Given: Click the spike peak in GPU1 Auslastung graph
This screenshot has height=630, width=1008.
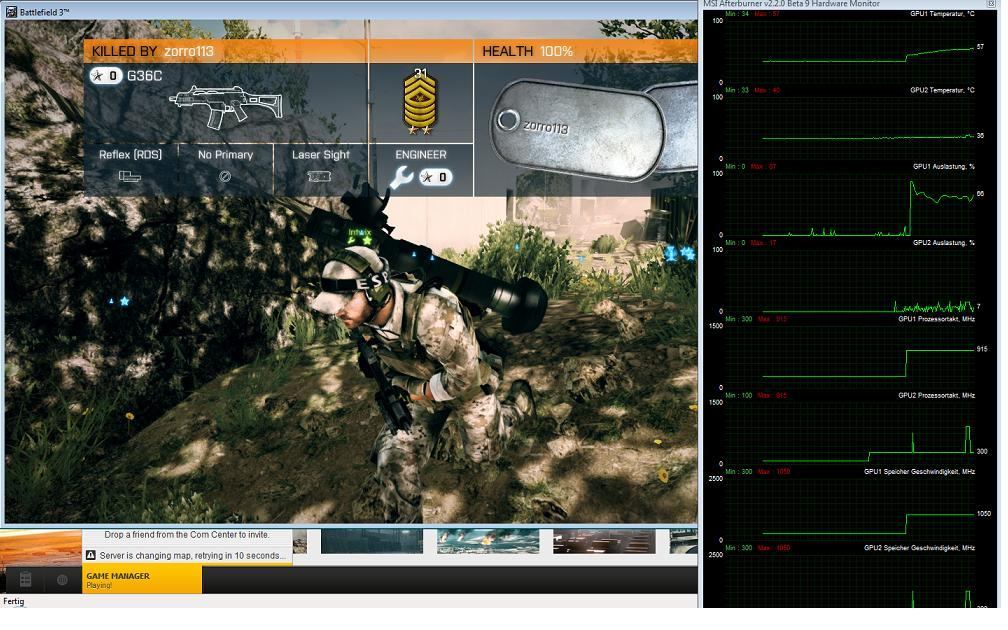Looking at the screenshot, I should pyautogui.click(x=912, y=184).
